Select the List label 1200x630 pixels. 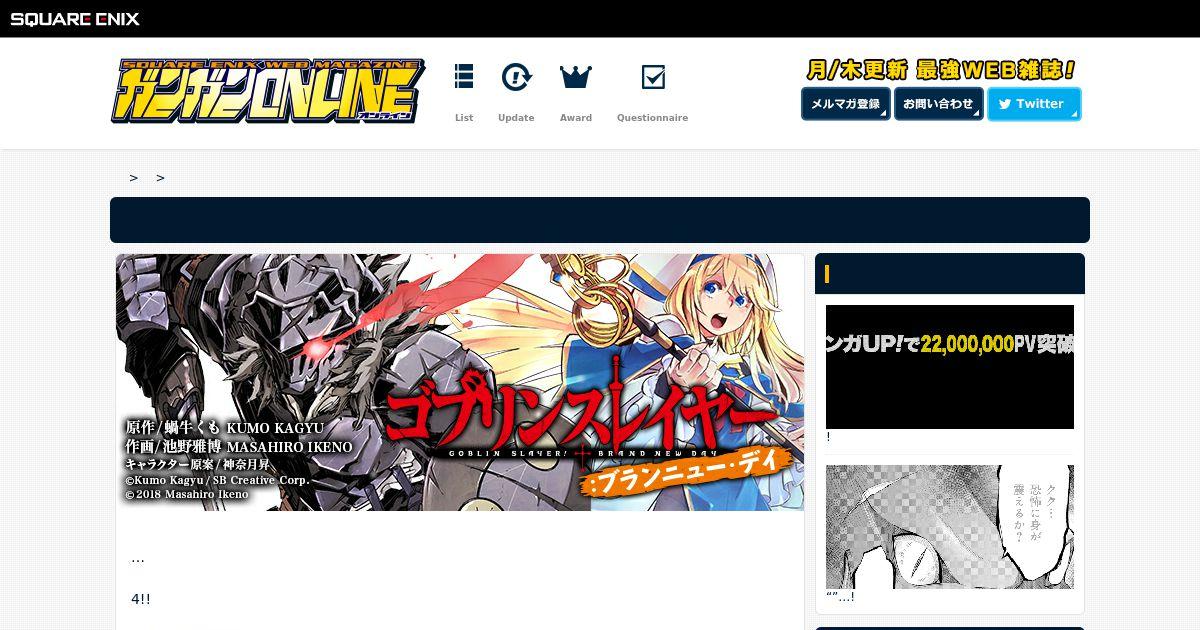pyautogui.click(x=464, y=118)
